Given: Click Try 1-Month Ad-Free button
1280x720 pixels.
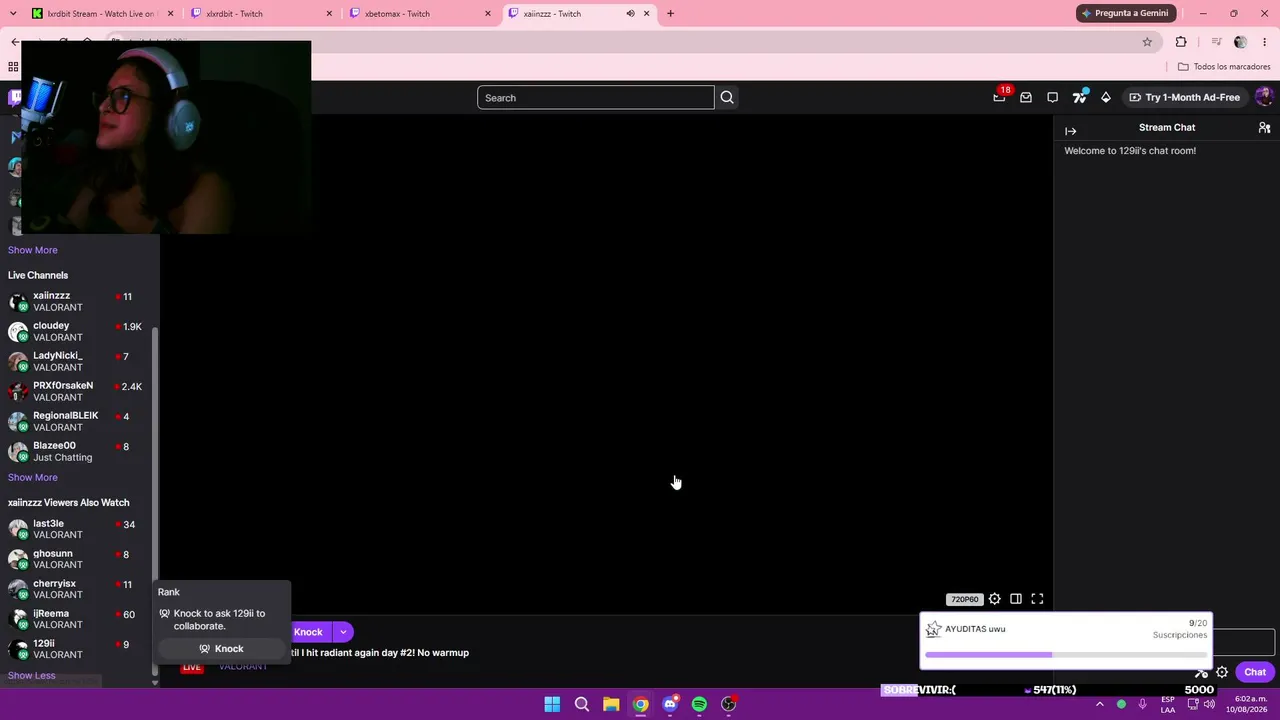Looking at the screenshot, I should (1184, 97).
